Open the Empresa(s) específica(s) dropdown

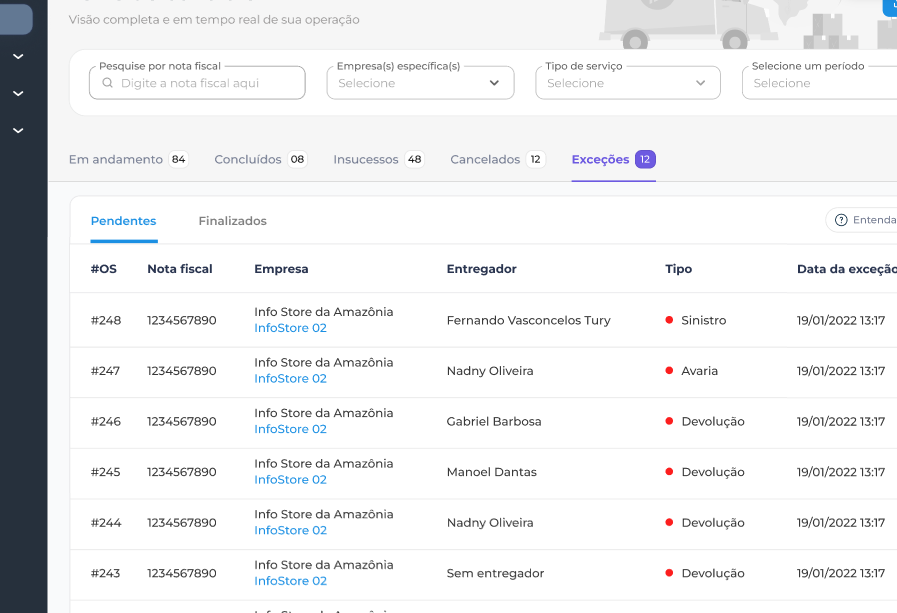coord(420,83)
